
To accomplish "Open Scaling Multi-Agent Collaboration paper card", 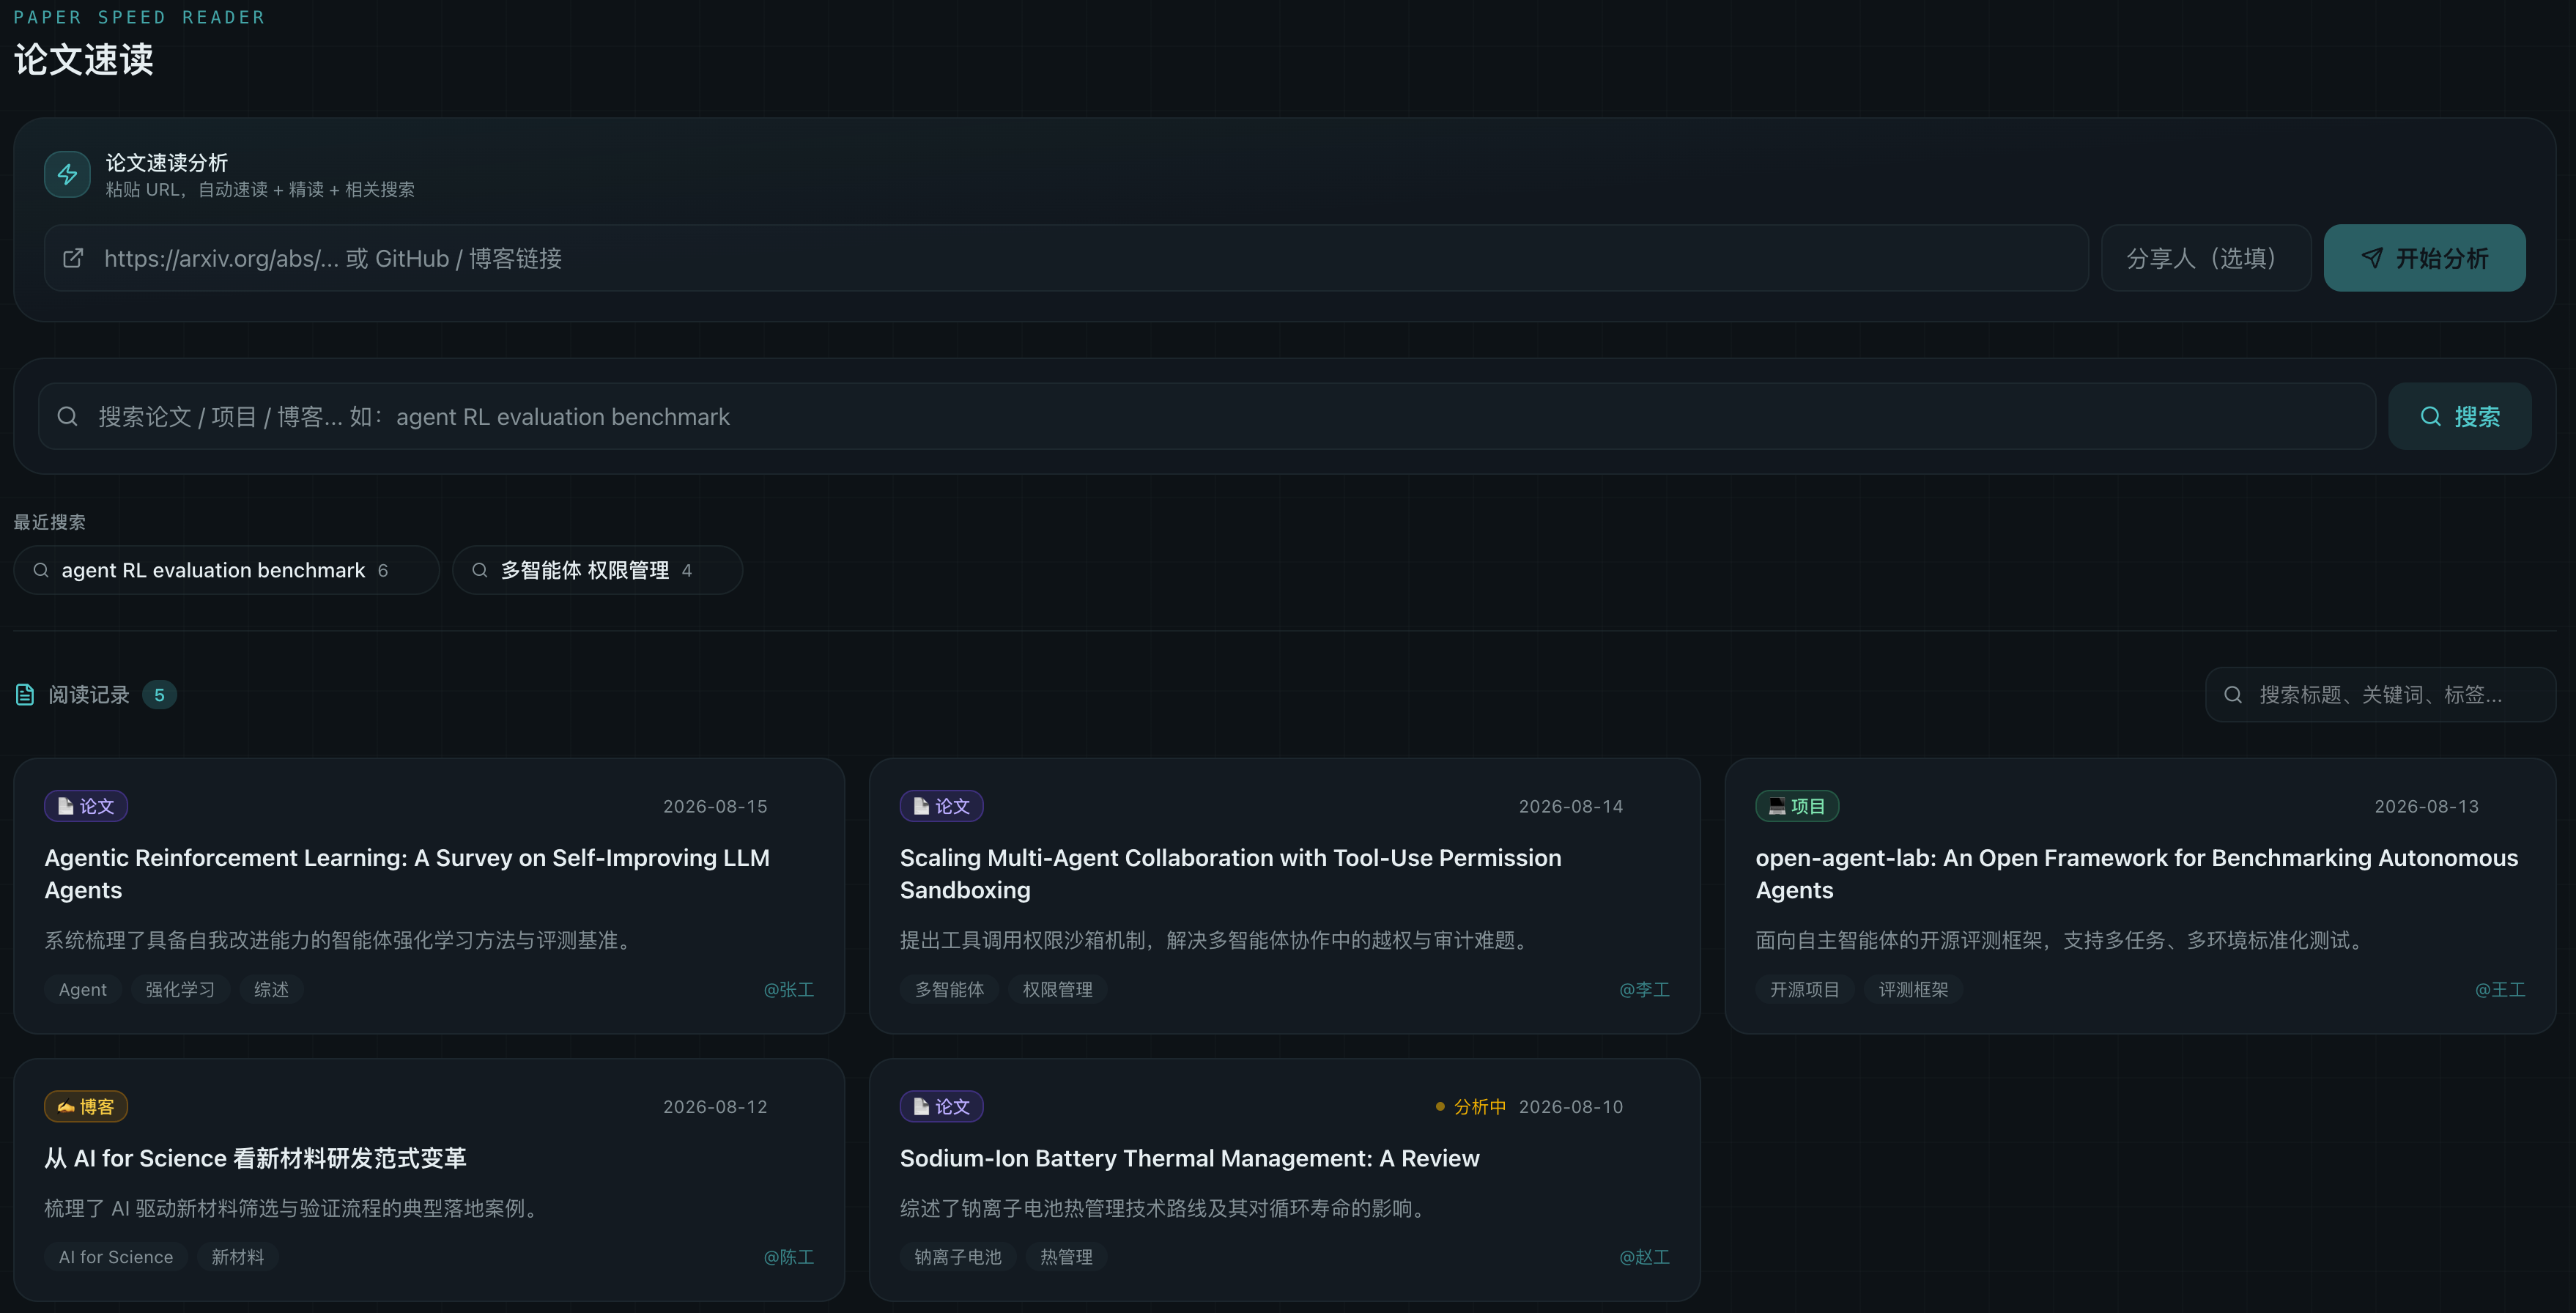I will [1284, 896].
